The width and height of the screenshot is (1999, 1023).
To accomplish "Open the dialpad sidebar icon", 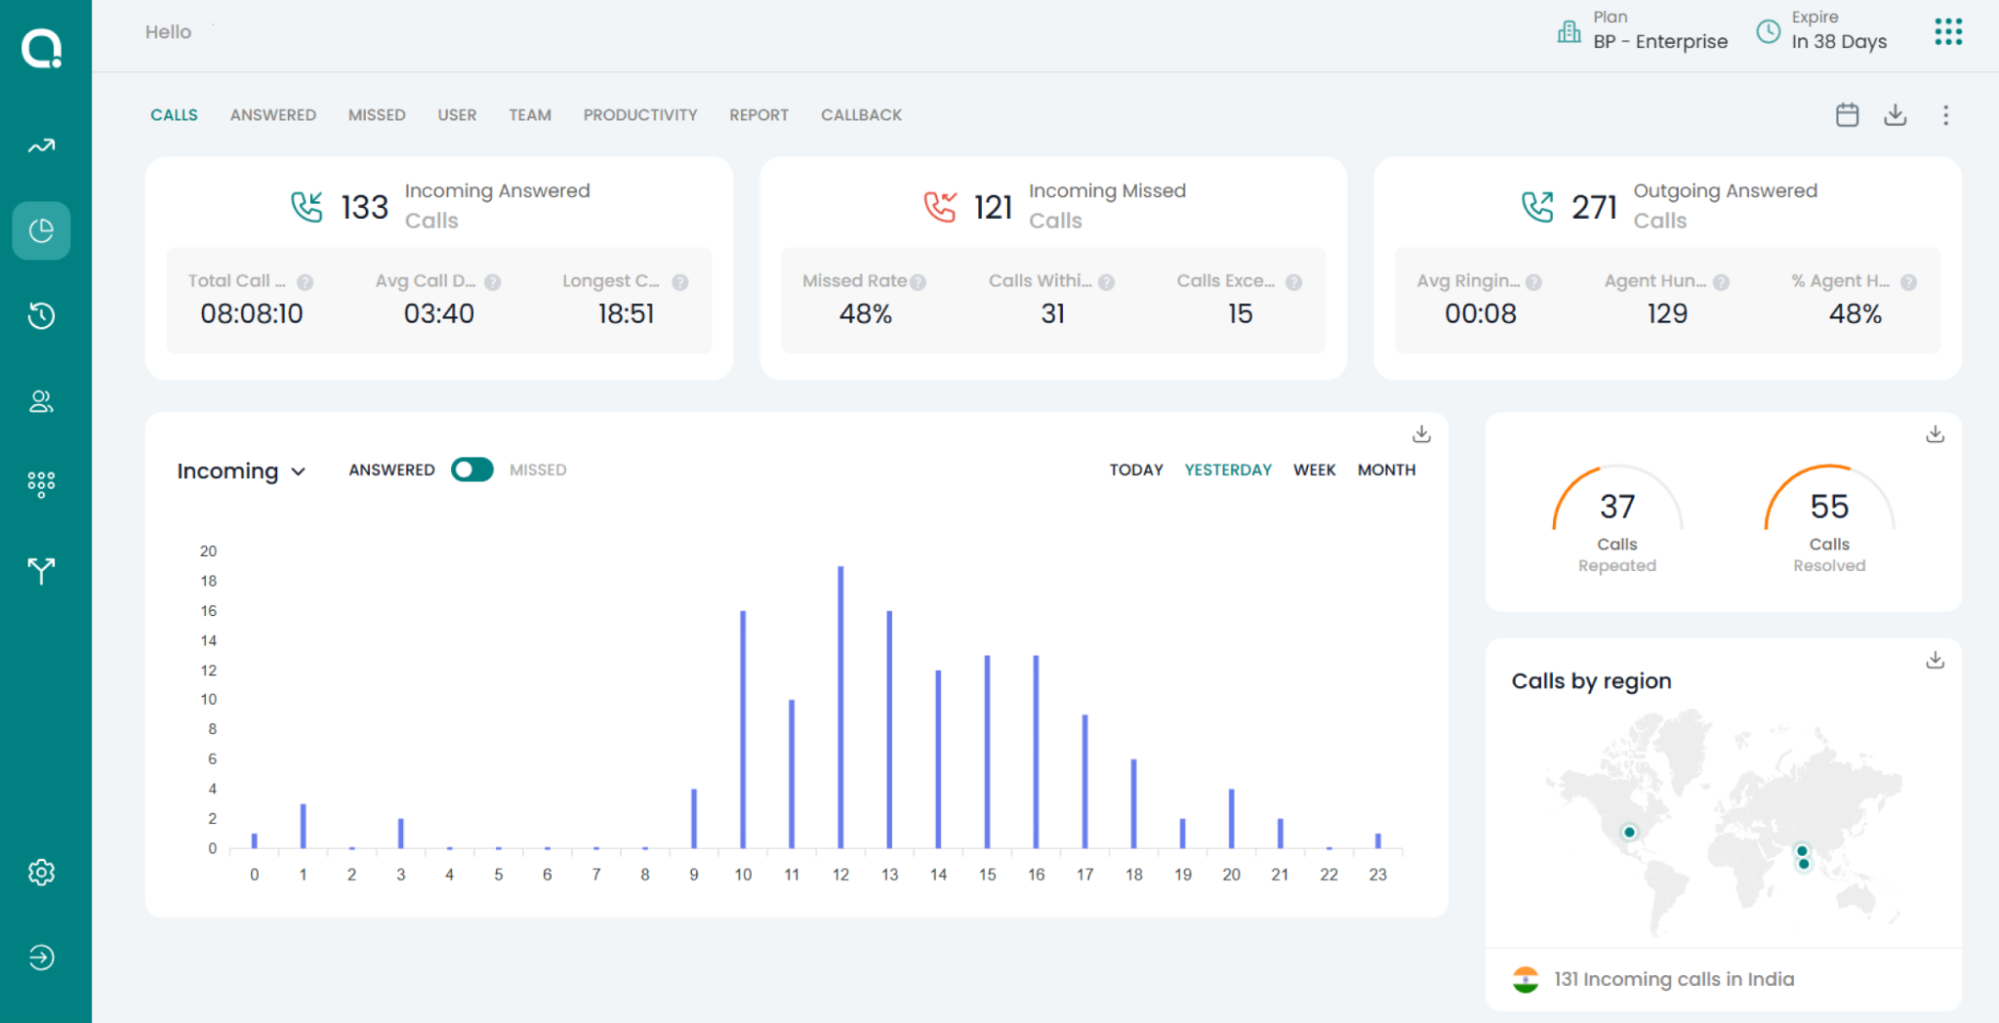I will tap(41, 485).
